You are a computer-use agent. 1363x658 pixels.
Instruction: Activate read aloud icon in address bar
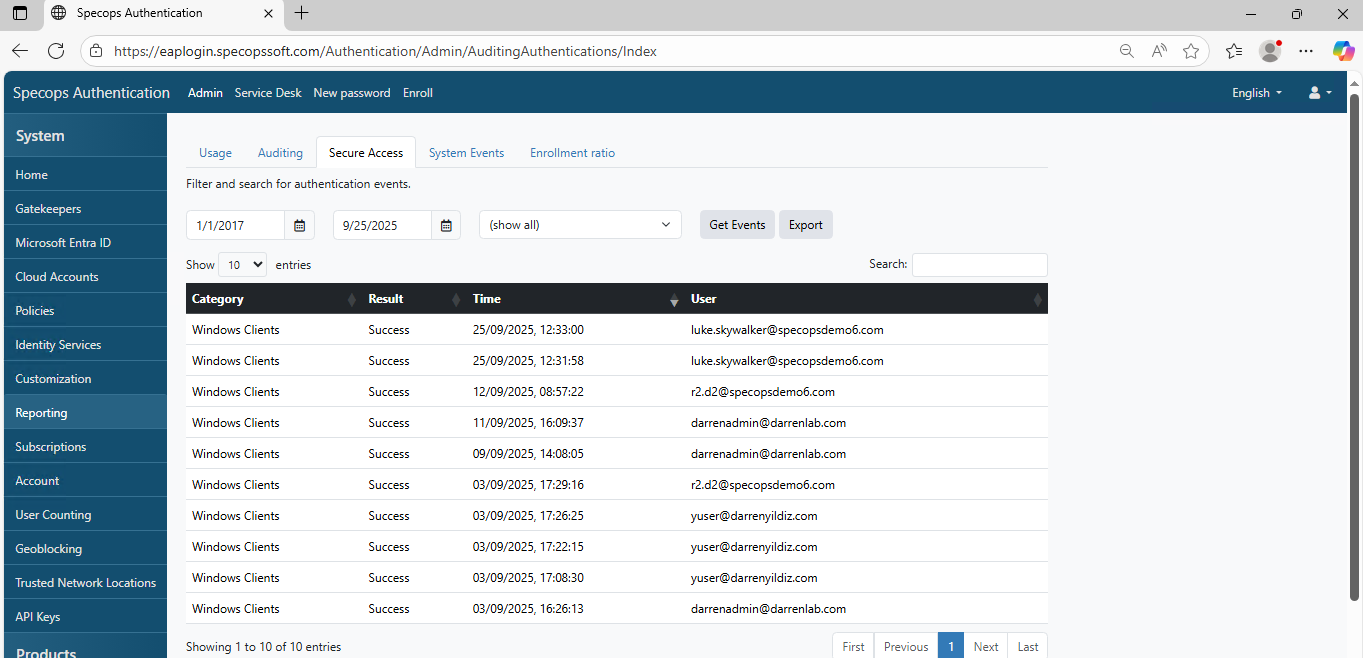click(x=1158, y=50)
